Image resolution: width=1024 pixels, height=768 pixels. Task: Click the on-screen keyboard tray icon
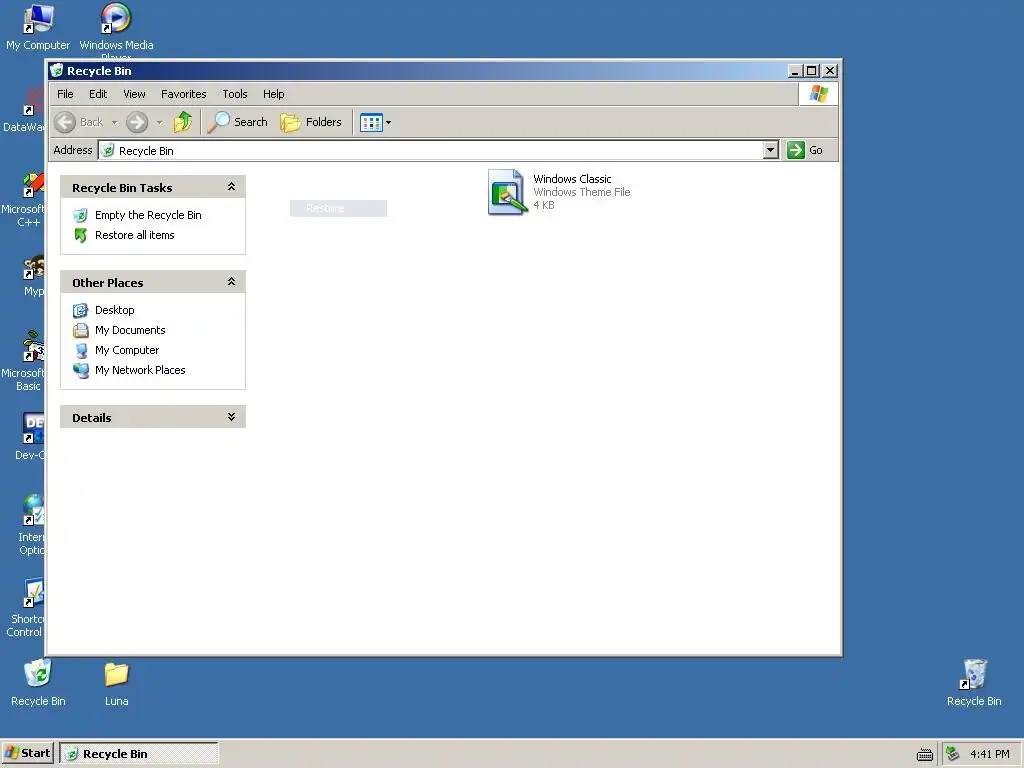[x=925, y=754]
